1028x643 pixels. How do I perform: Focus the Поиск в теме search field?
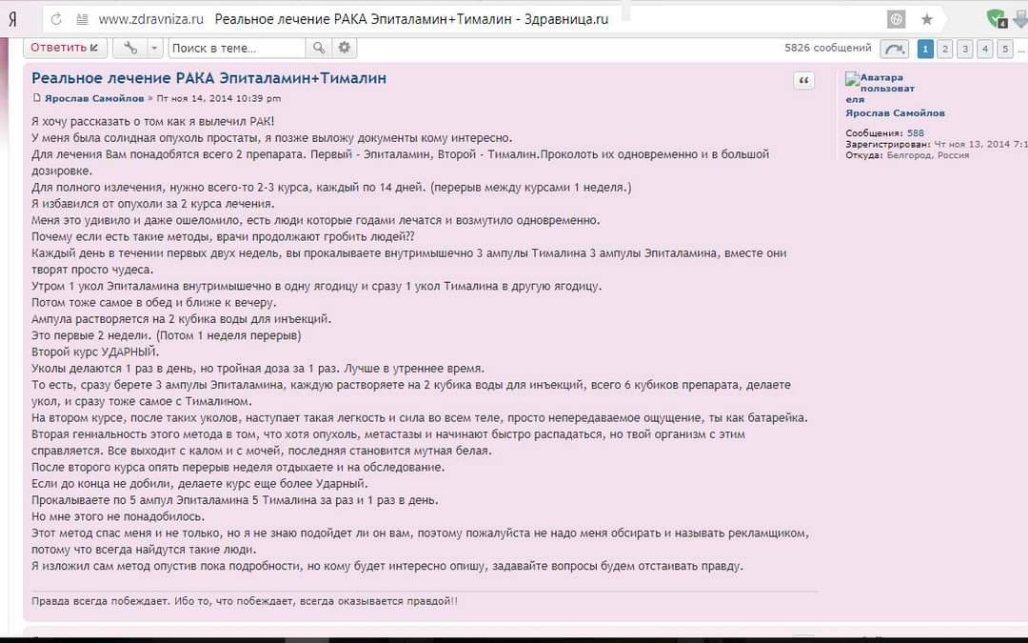(237, 48)
